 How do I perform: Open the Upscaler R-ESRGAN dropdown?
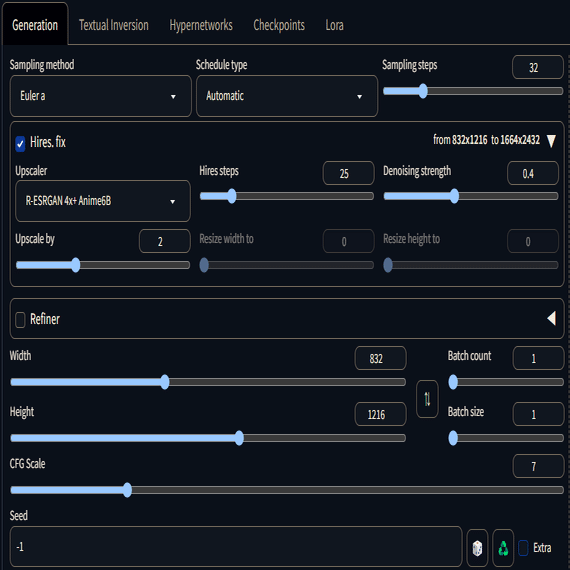(x=103, y=201)
